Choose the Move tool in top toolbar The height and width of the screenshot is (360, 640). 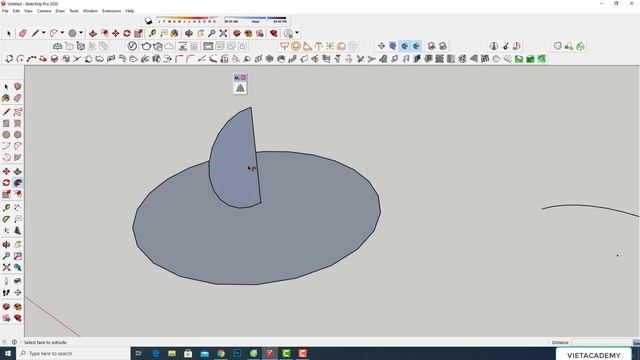click(116, 33)
